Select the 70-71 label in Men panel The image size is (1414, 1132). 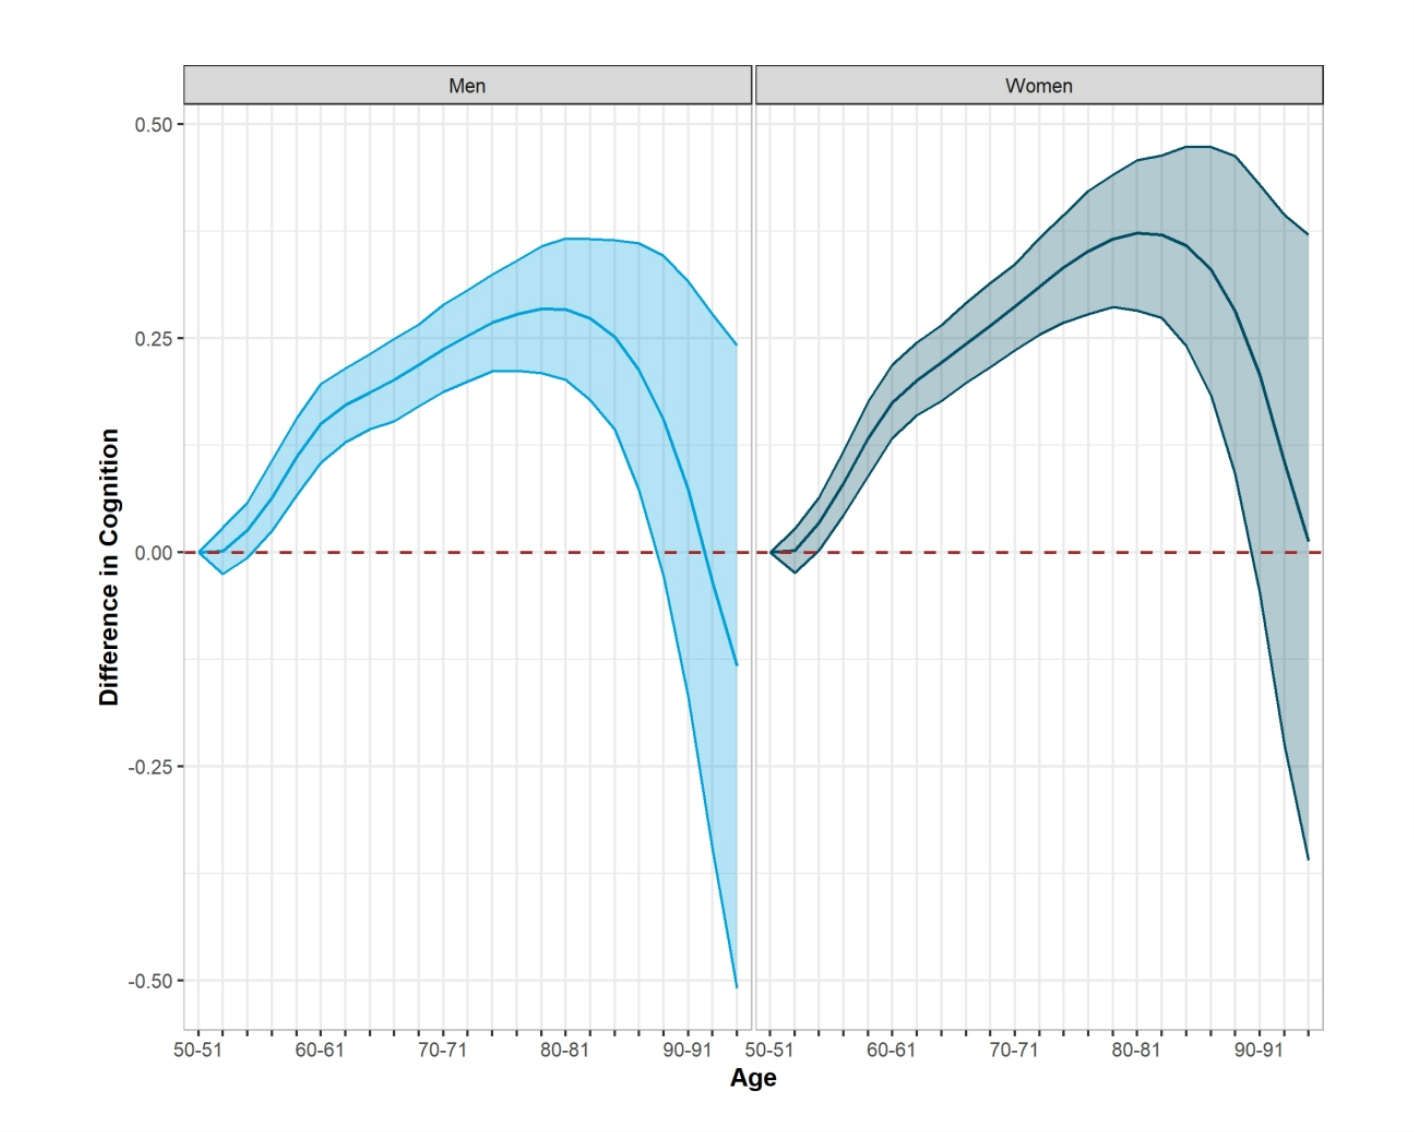tap(443, 1050)
